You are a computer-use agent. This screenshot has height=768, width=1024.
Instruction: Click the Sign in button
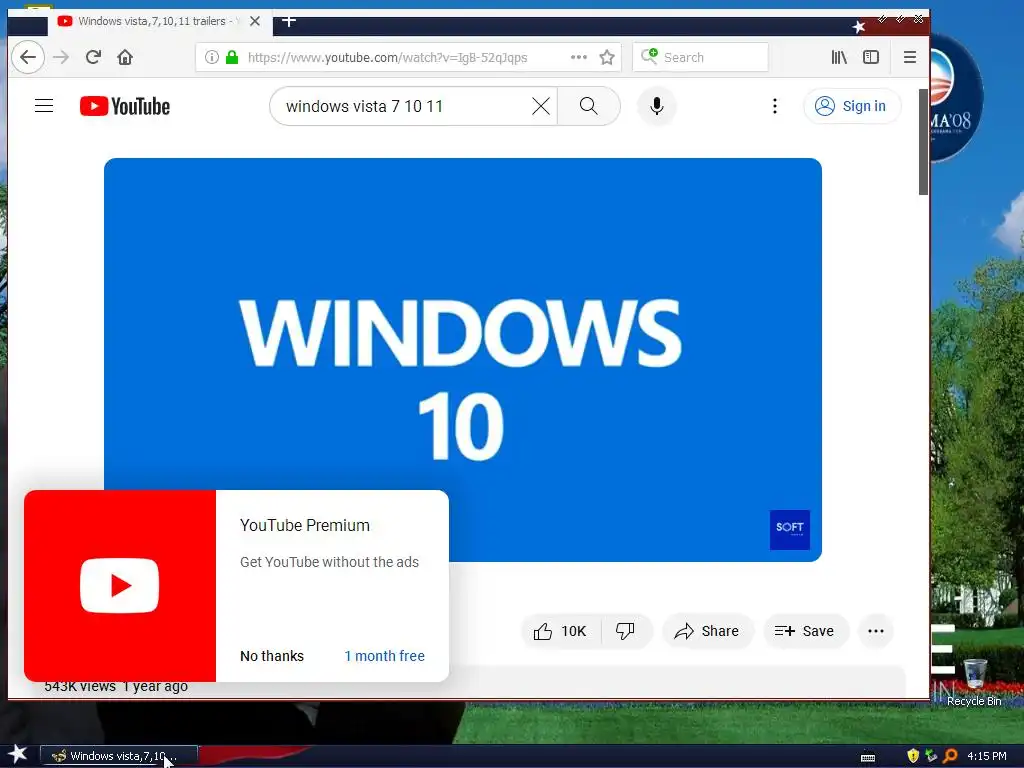click(x=852, y=106)
